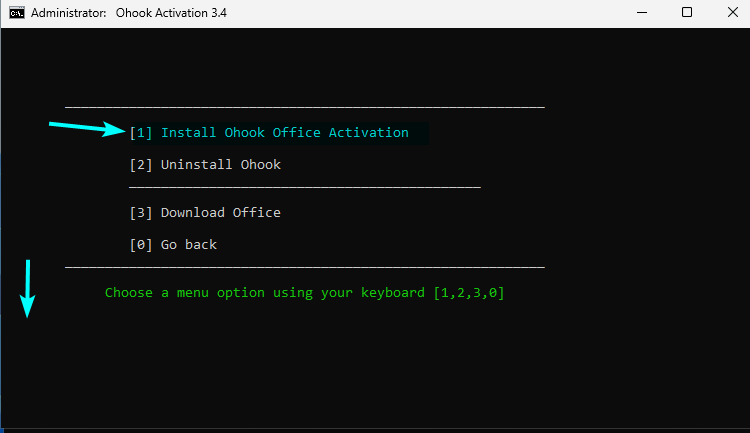Click the cyan arrow pointing to option 1
This screenshot has height=433, width=750.
(x=87, y=128)
